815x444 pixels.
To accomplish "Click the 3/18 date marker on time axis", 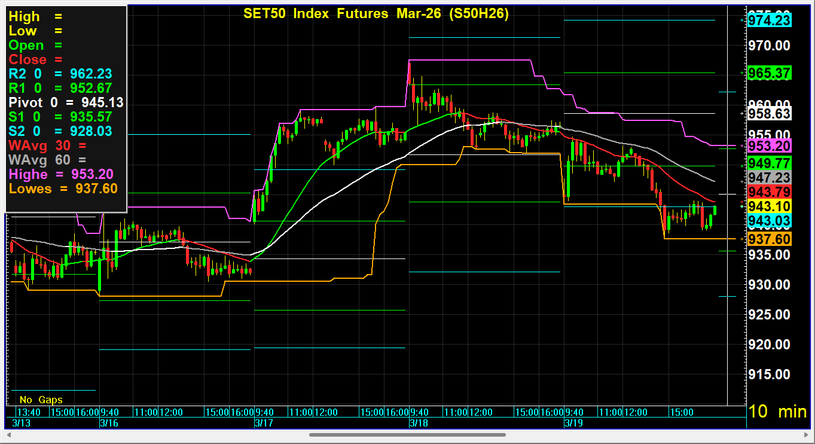I will pos(418,422).
